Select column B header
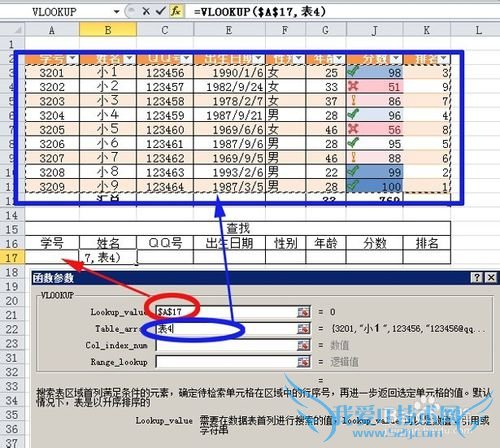Screen dimensions: 500x448 tap(108, 30)
